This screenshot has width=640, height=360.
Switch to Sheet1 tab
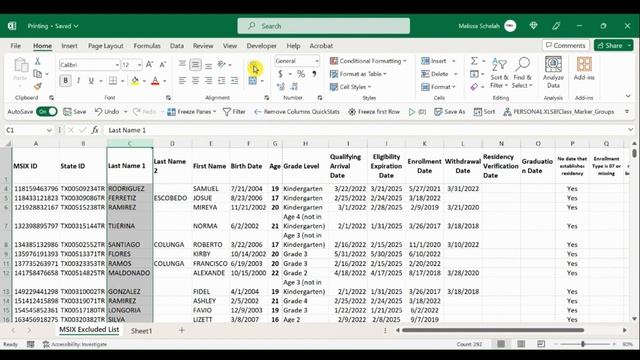point(141,331)
